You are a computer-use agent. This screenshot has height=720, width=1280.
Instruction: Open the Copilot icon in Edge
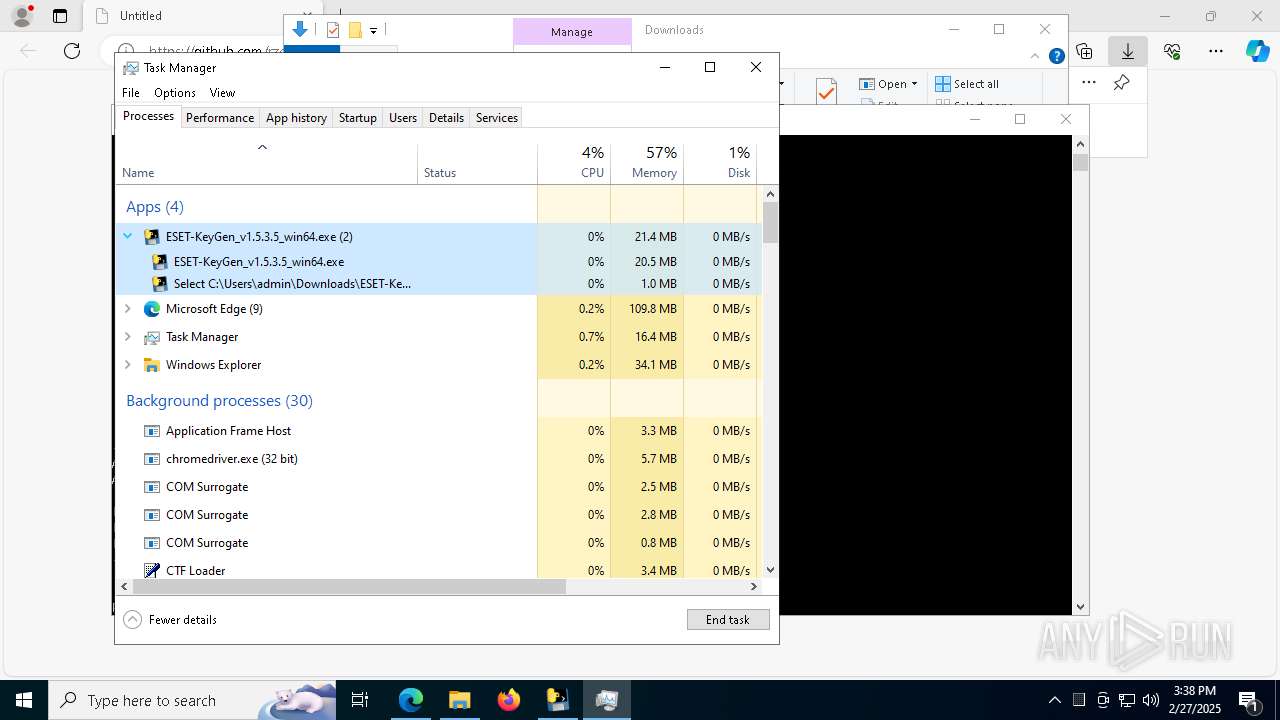coord(1257,51)
